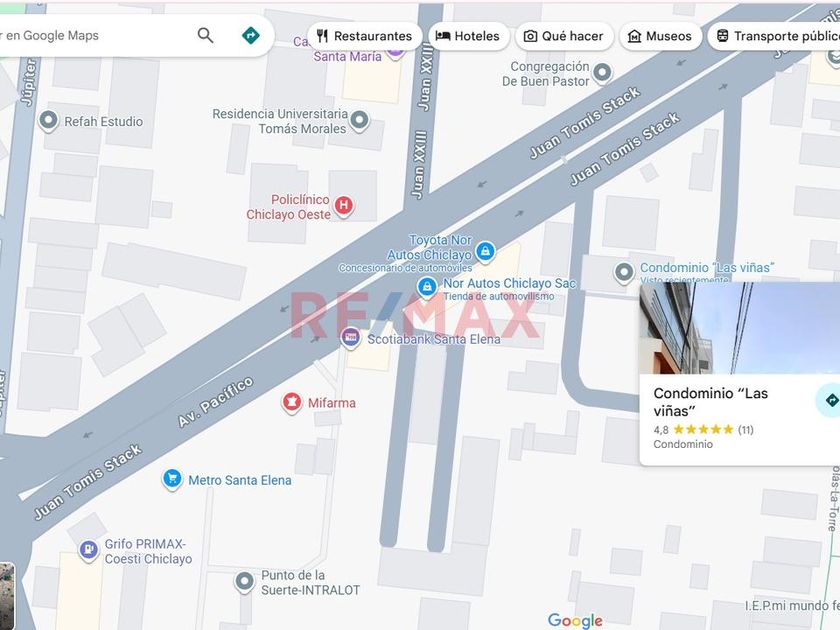Click the search magnifier icon
840x630 pixels.
click(205, 35)
